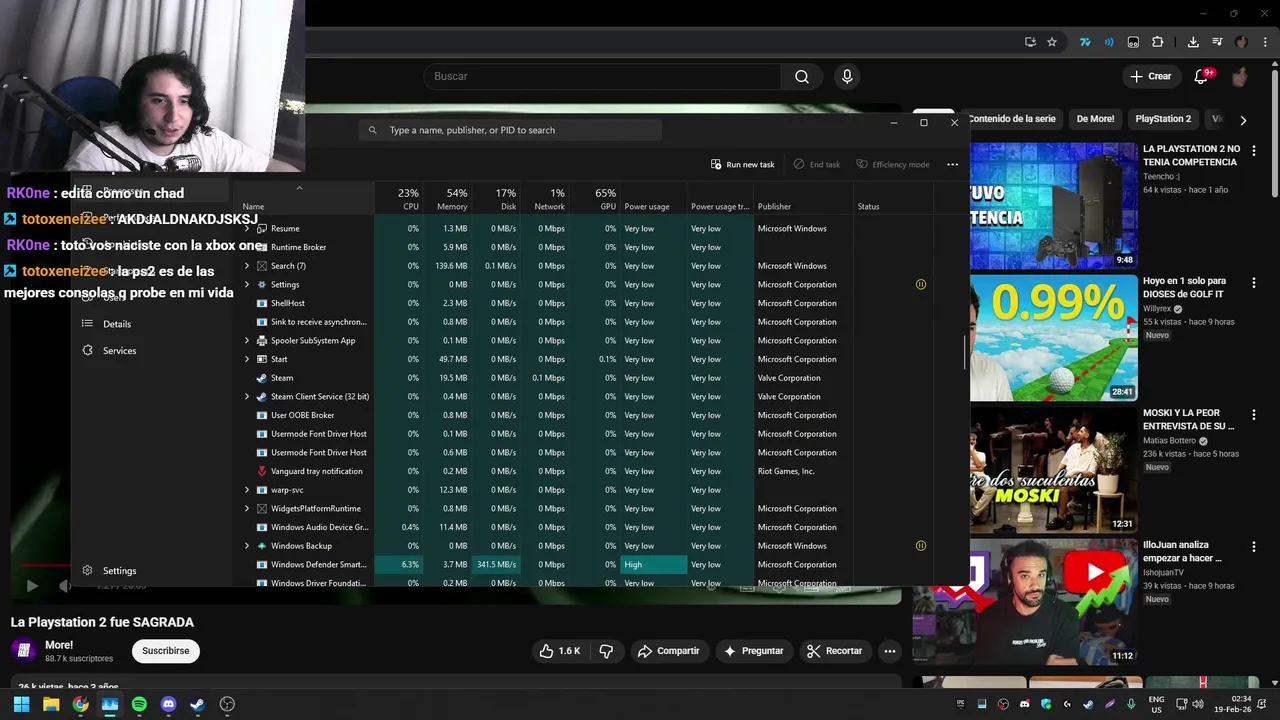1280x720 pixels.
Task: Expand the warp-svc process row
Action: 247,490
